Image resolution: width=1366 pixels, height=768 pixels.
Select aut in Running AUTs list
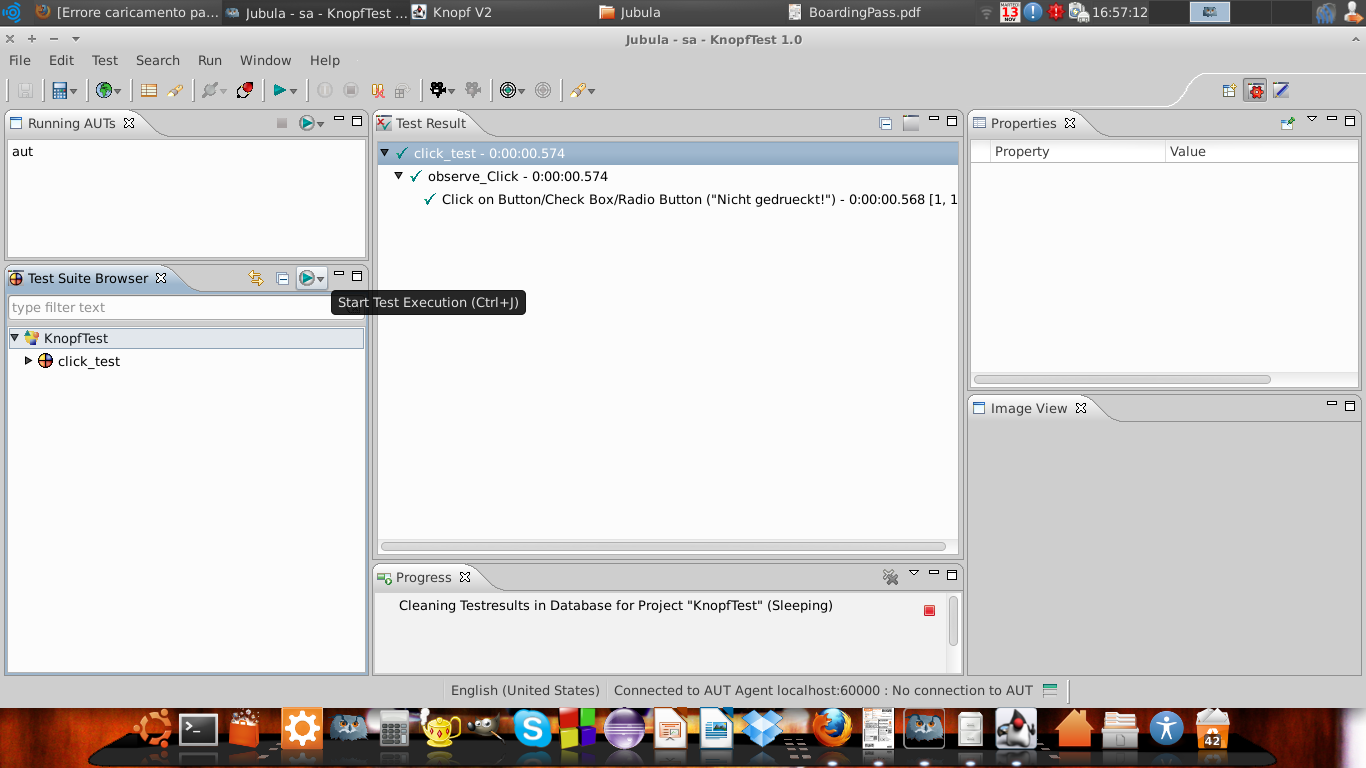(x=23, y=151)
